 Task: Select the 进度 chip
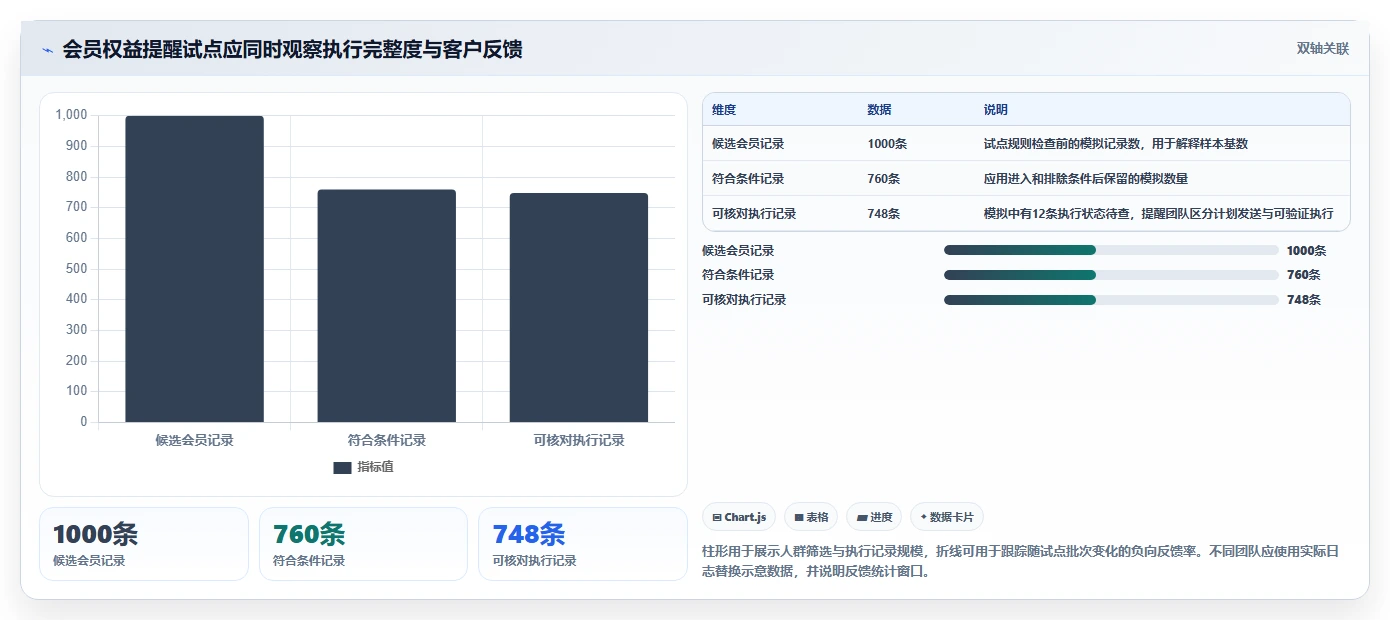point(874,517)
